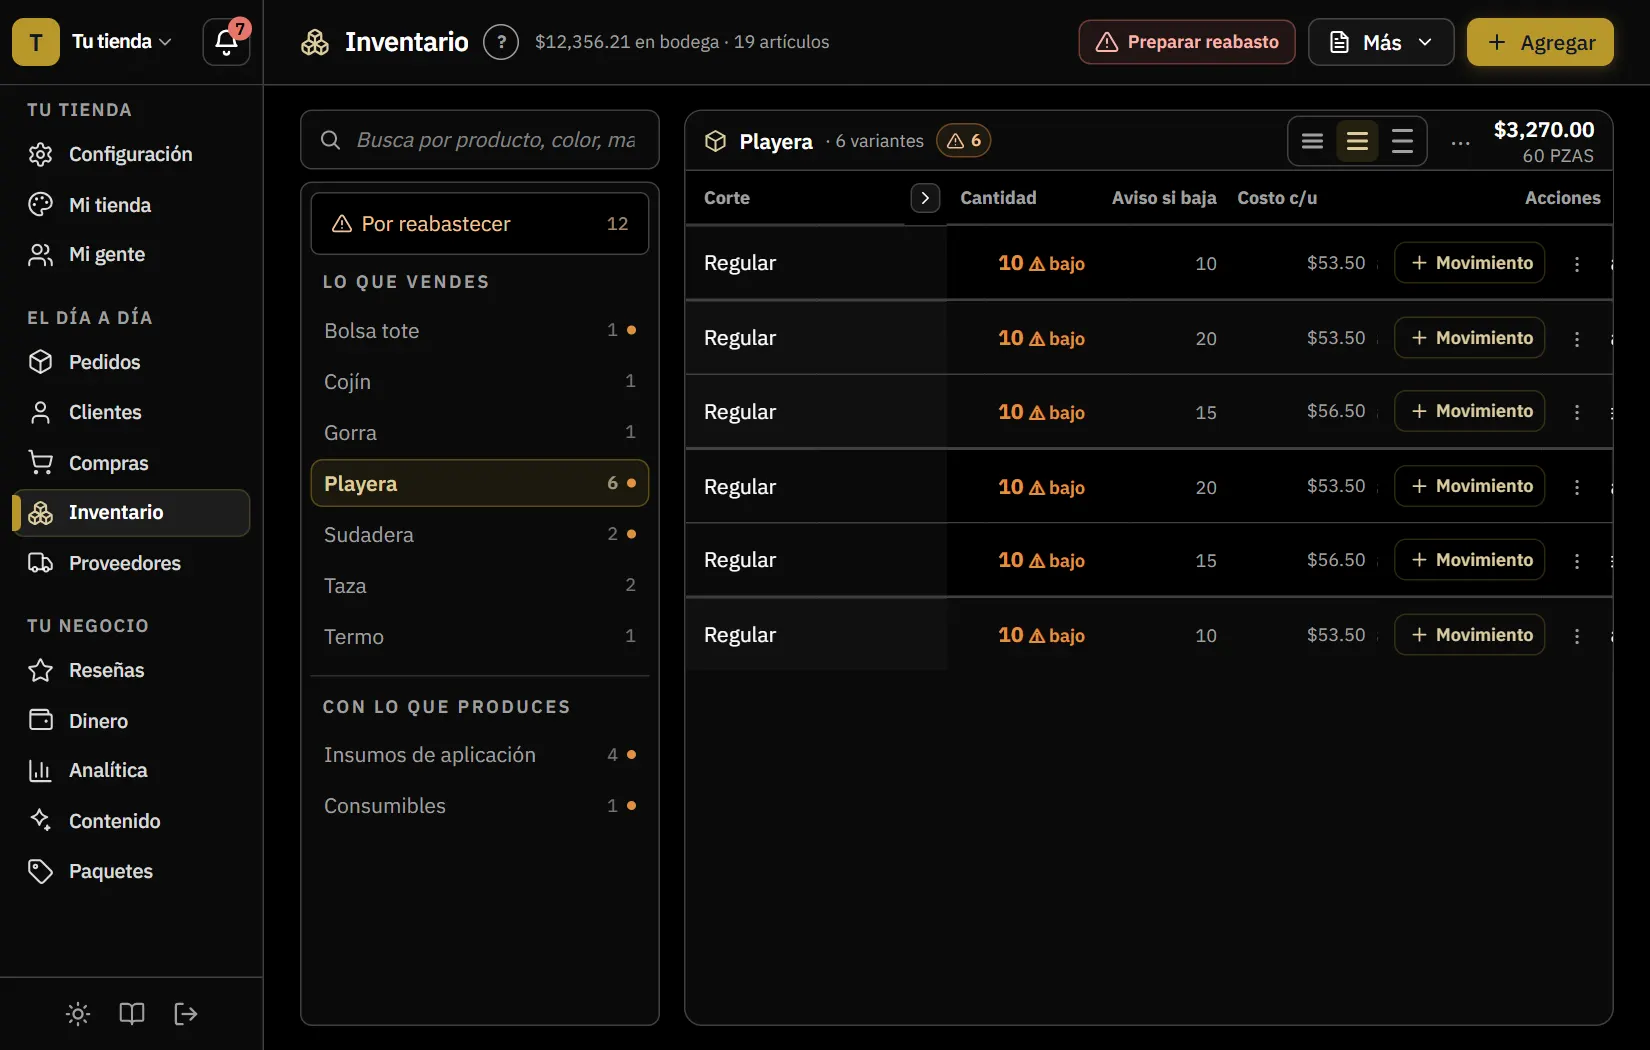Click the low-stock warning badge showing 6
This screenshot has width=1650, height=1050.
coord(964,141)
